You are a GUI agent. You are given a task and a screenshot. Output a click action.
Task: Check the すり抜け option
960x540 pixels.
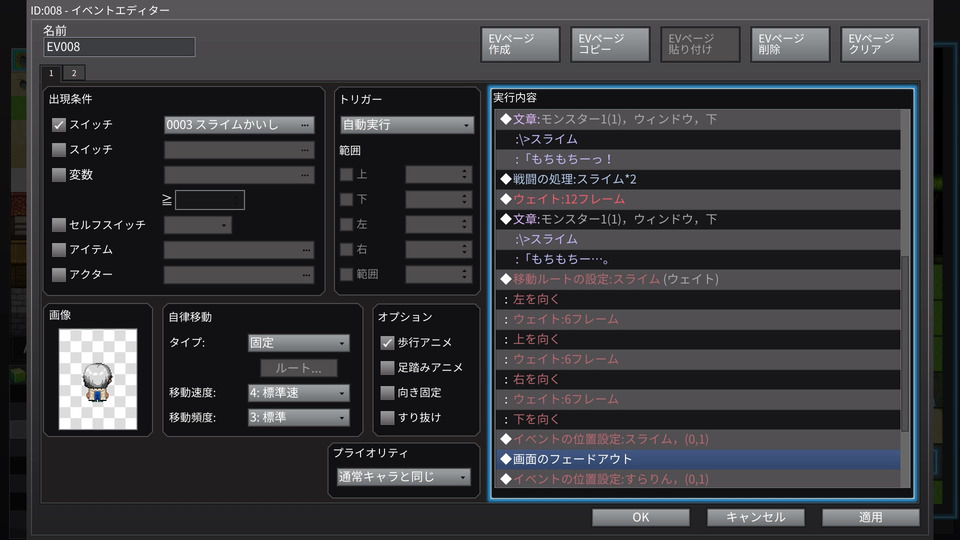(x=387, y=418)
